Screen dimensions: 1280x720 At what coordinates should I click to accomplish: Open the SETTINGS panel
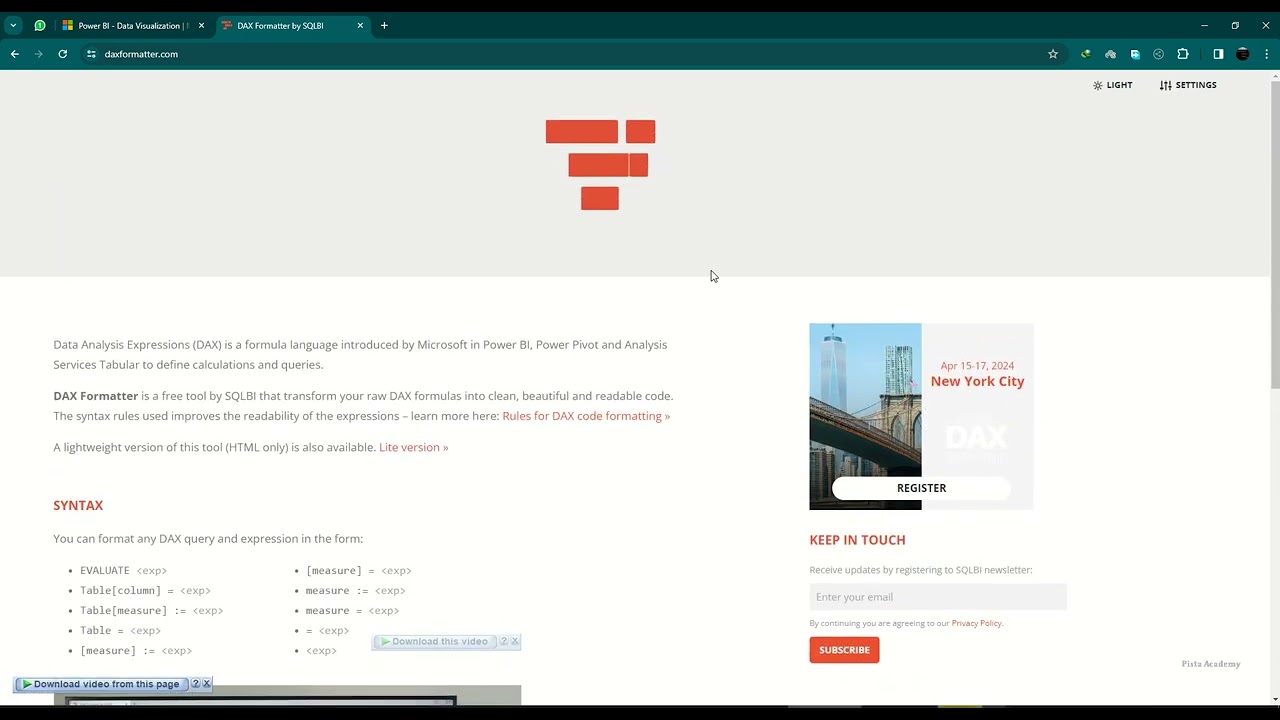pyautogui.click(x=1188, y=85)
